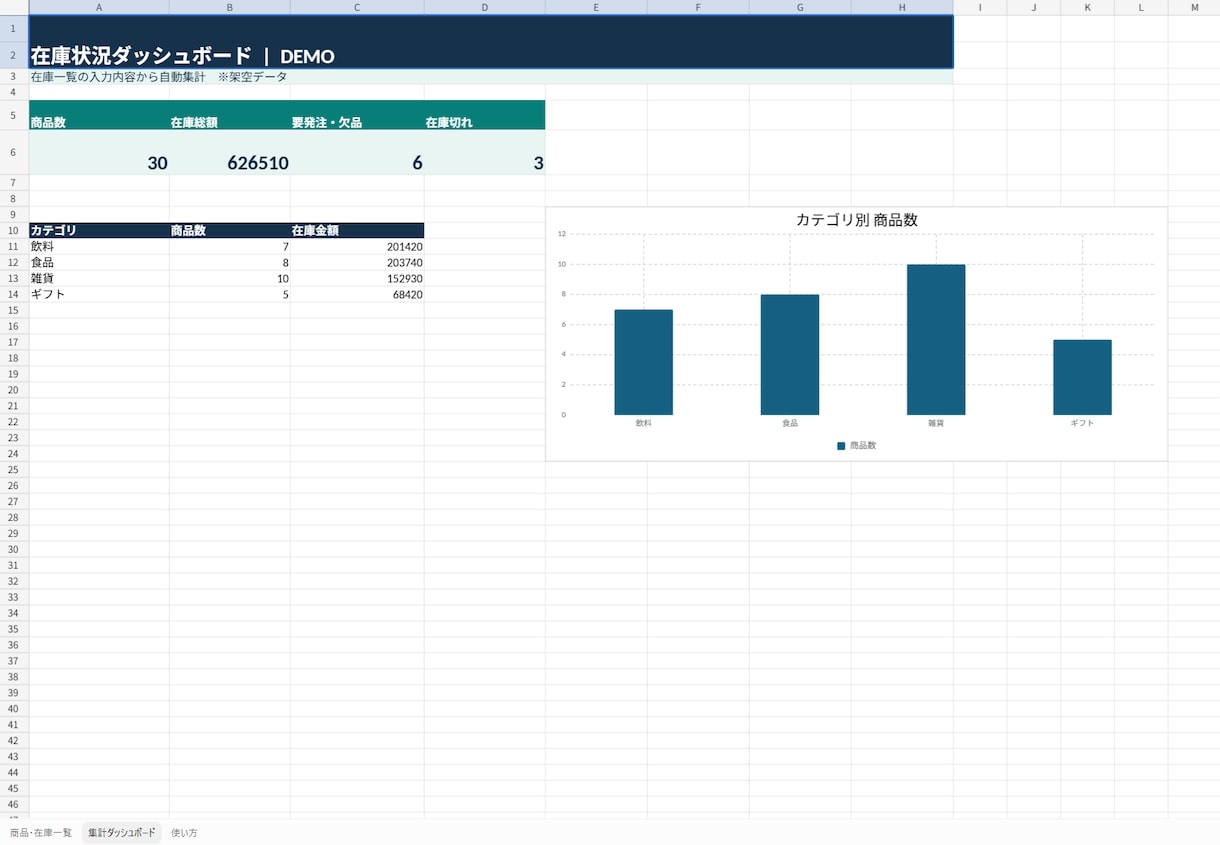Open the 使い方 sheet tab

(x=184, y=832)
